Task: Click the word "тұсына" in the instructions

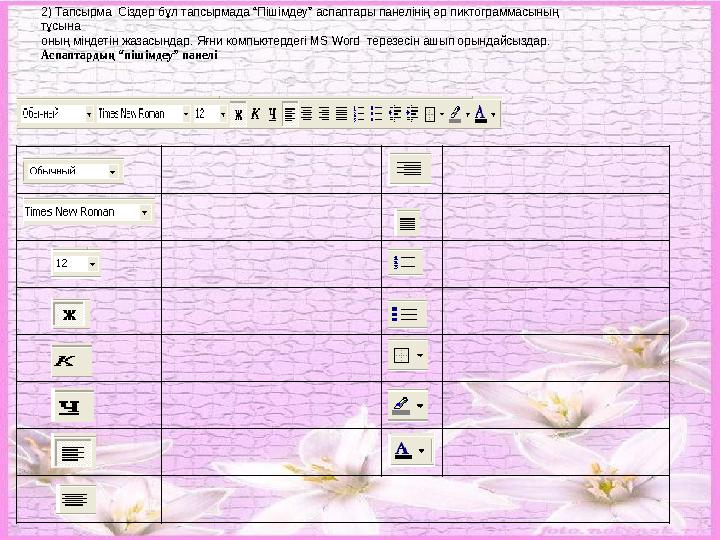Action: (x=61, y=26)
